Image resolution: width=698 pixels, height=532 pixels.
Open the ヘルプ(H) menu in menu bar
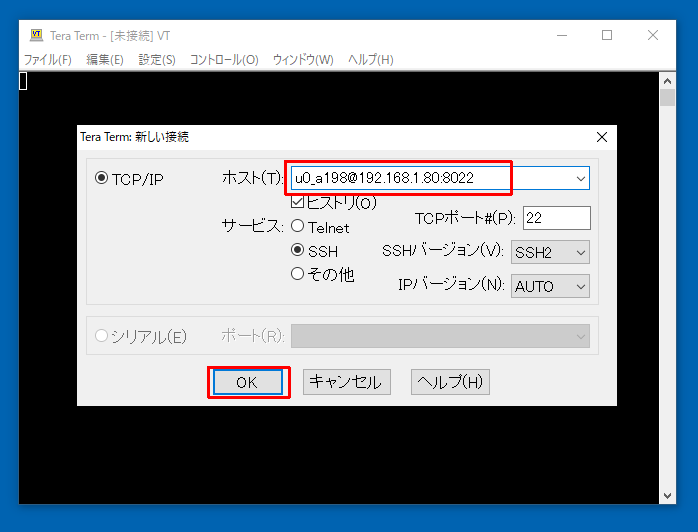[x=371, y=60]
